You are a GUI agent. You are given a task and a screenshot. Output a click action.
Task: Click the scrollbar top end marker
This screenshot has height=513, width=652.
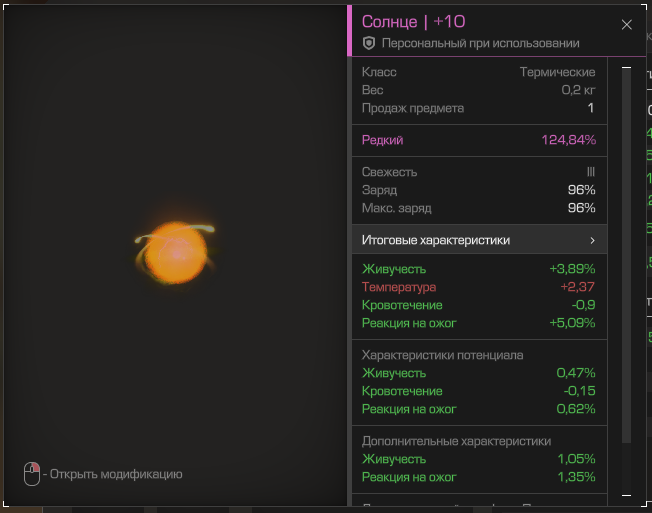(626, 67)
